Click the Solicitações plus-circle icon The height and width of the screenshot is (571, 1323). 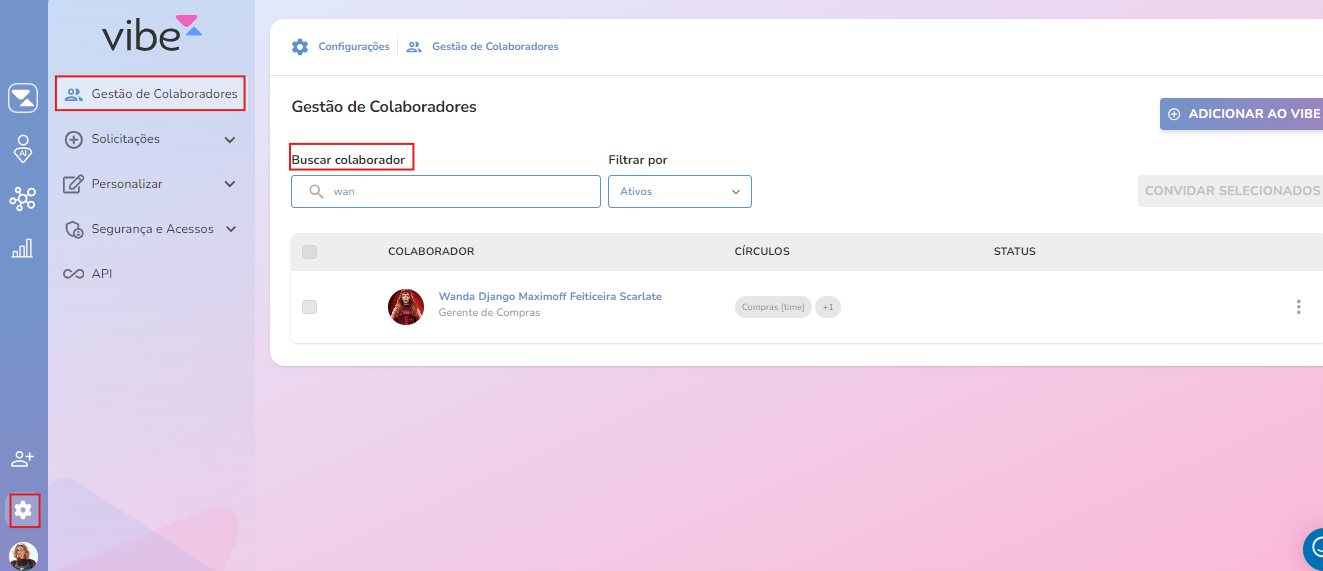point(73,140)
